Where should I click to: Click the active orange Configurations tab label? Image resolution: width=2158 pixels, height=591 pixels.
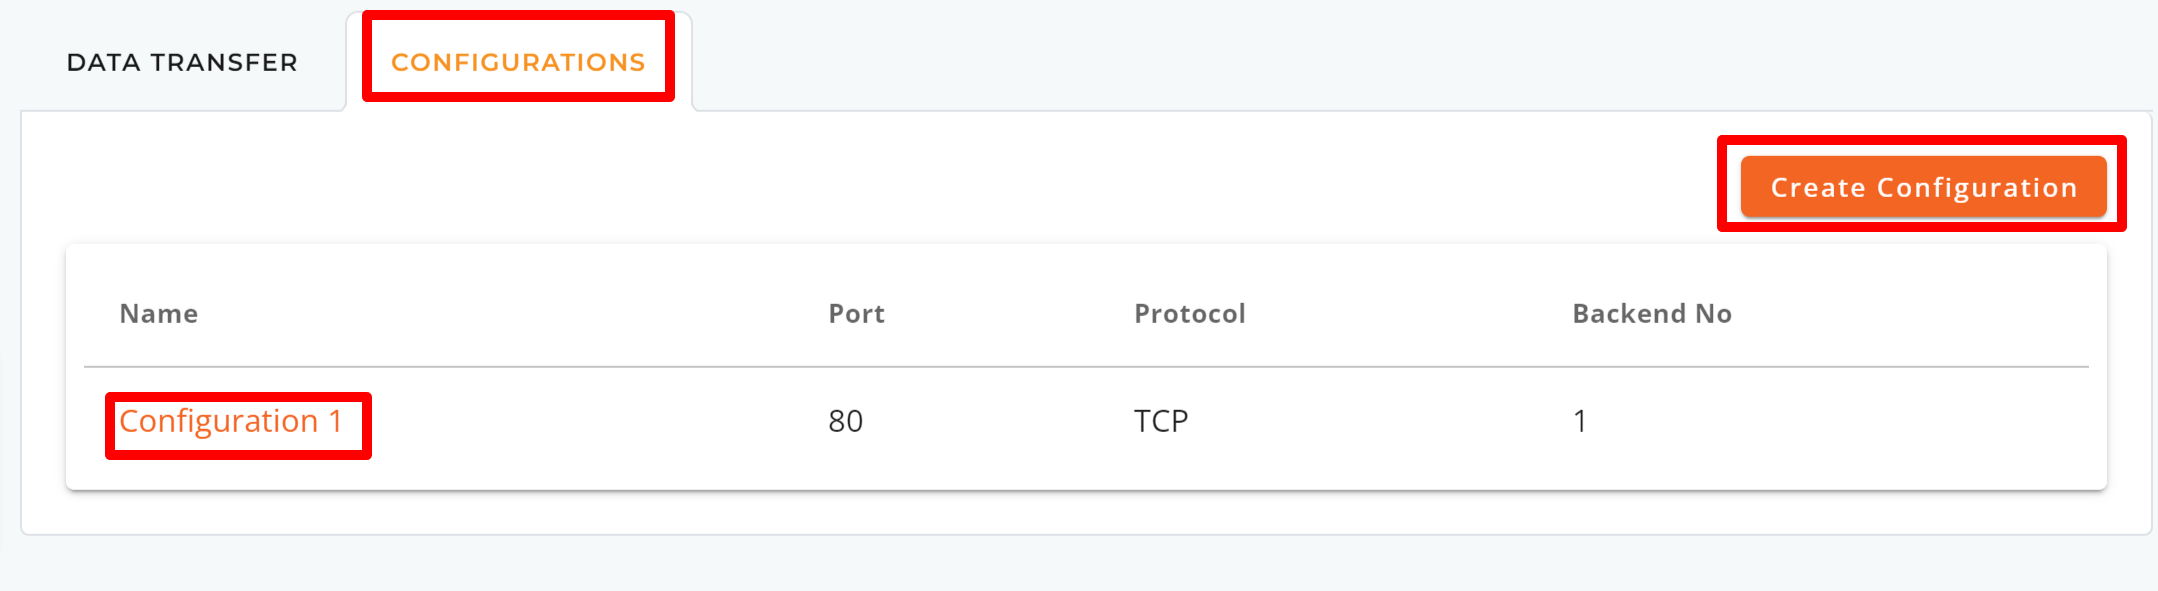[518, 62]
